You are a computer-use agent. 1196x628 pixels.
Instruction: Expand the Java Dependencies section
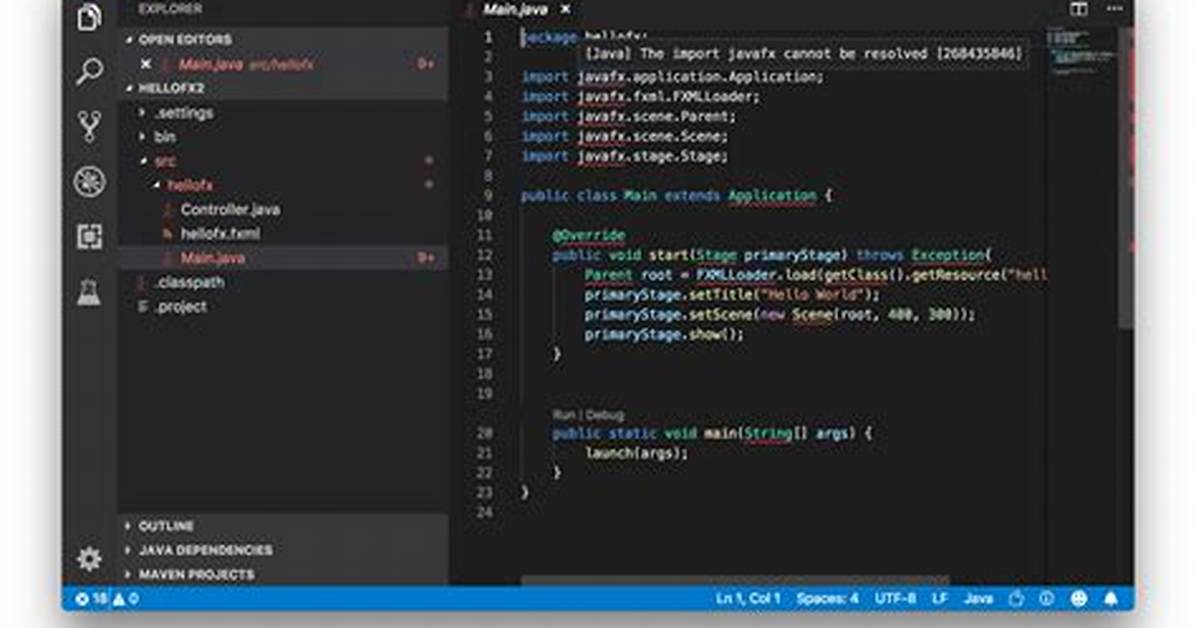click(283, 550)
